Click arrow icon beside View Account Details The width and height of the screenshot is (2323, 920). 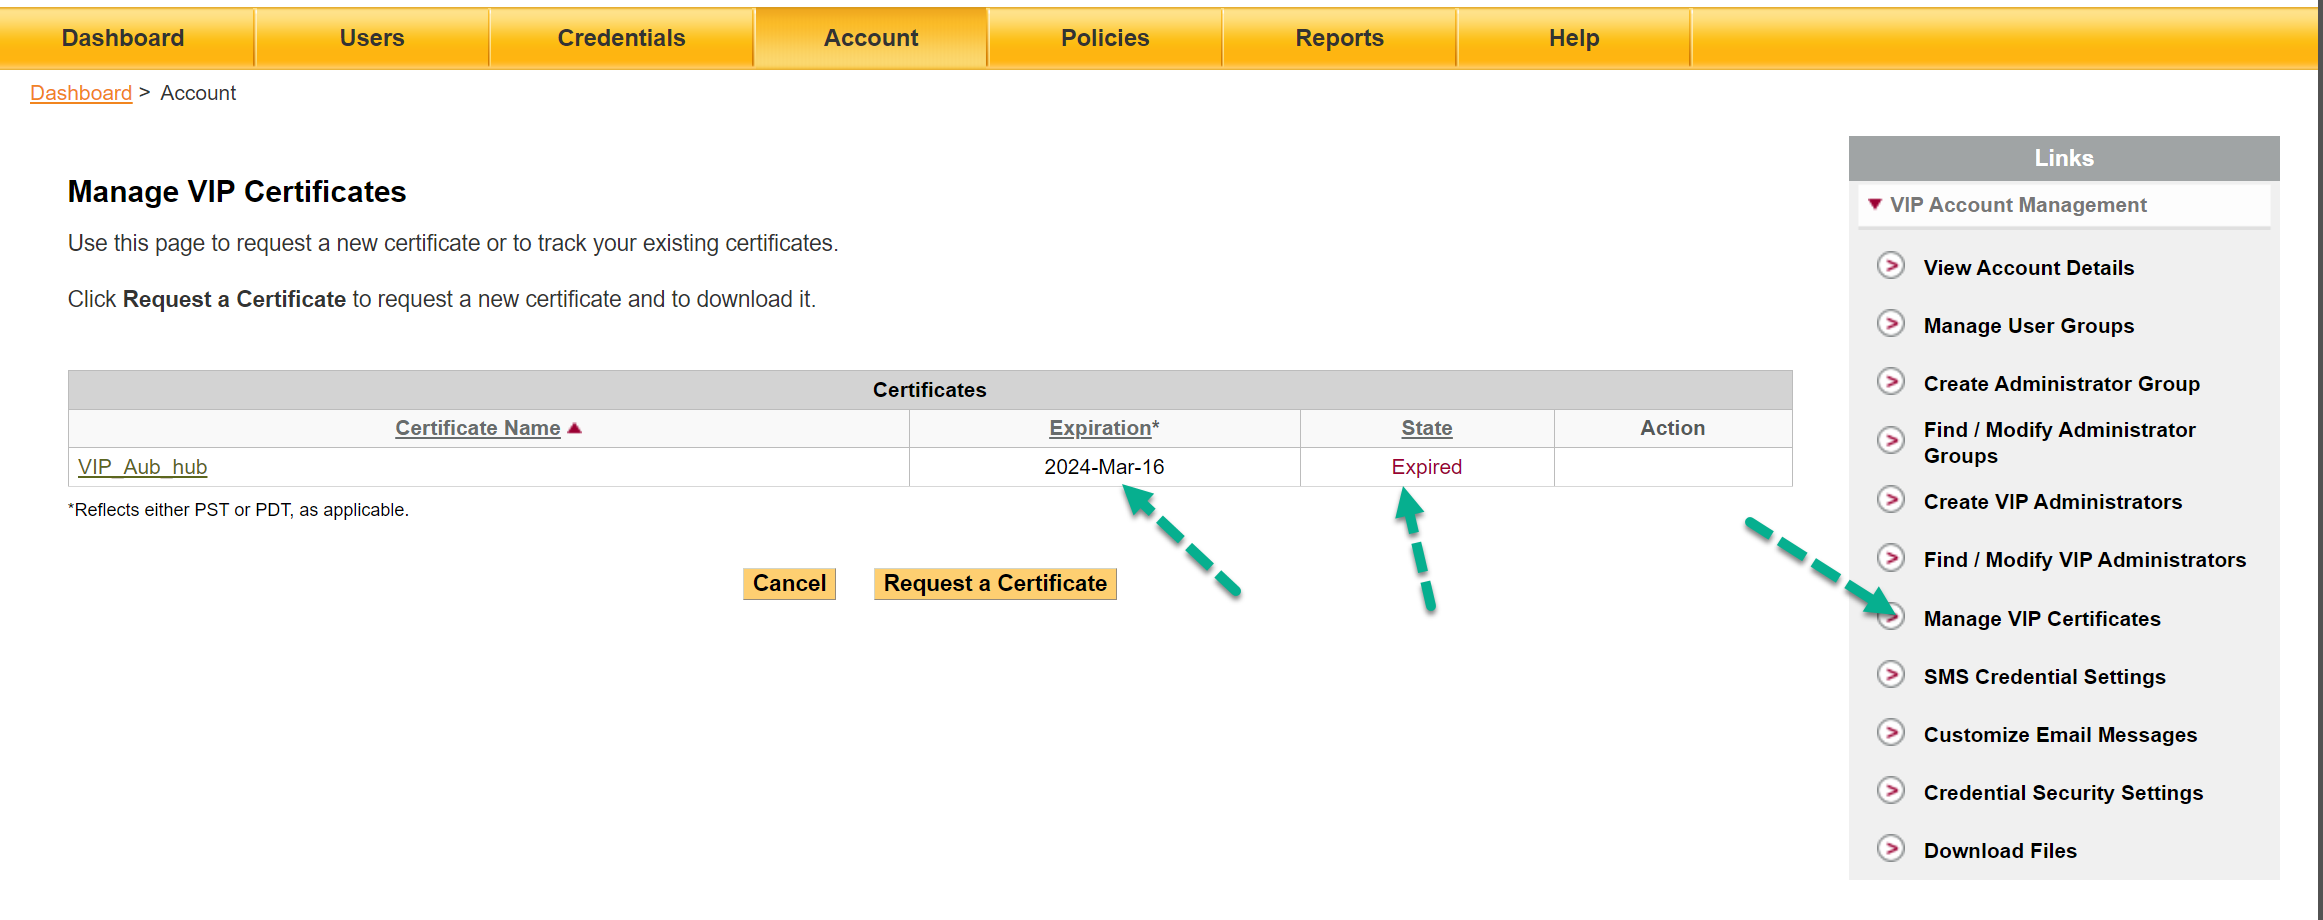tap(1890, 266)
